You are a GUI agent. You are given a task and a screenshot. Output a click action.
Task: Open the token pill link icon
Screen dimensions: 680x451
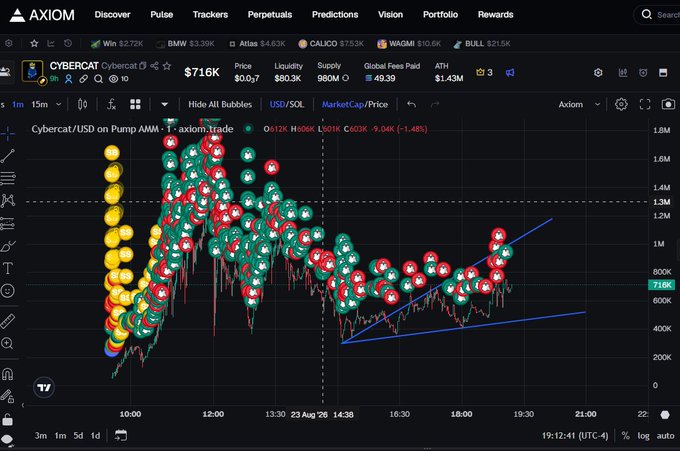point(83,79)
